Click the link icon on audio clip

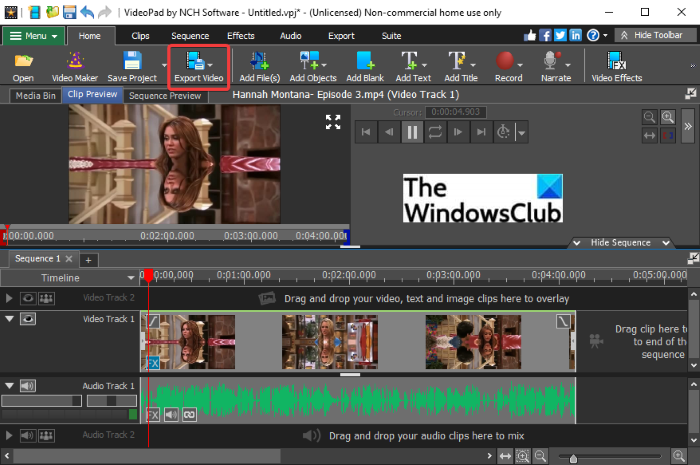coord(189,415)
